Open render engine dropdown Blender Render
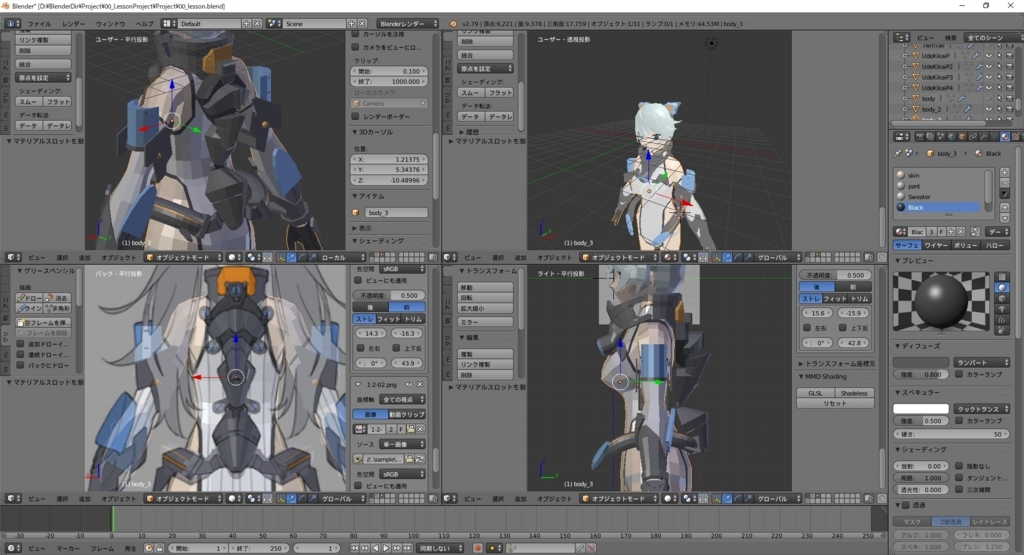This screenshot has height=555, width=1024. 409,24
